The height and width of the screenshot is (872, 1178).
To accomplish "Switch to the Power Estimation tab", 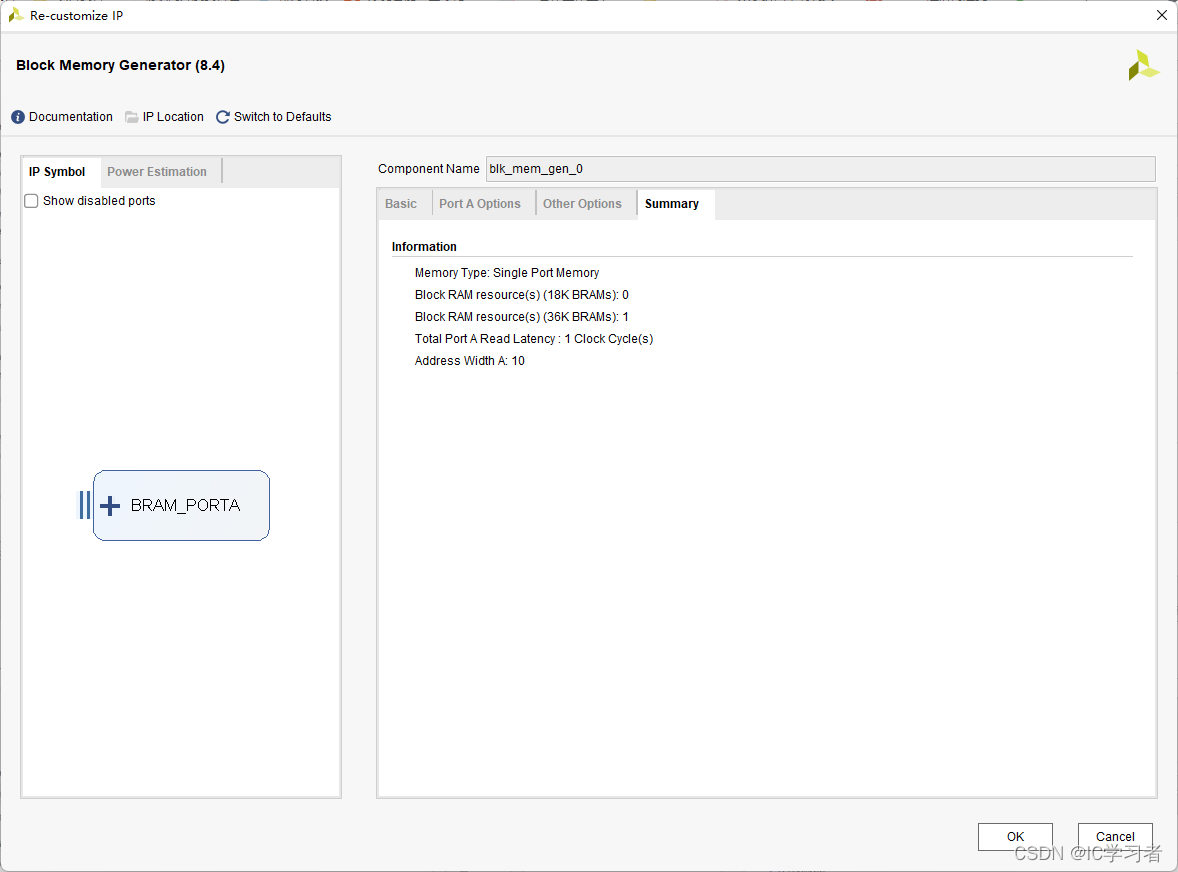I will click(x=157, y=172).
